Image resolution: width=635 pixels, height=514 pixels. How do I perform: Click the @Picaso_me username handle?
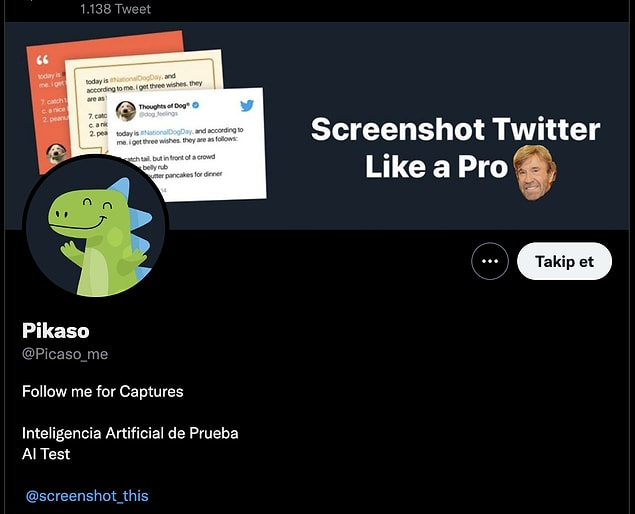pos(65,354)
